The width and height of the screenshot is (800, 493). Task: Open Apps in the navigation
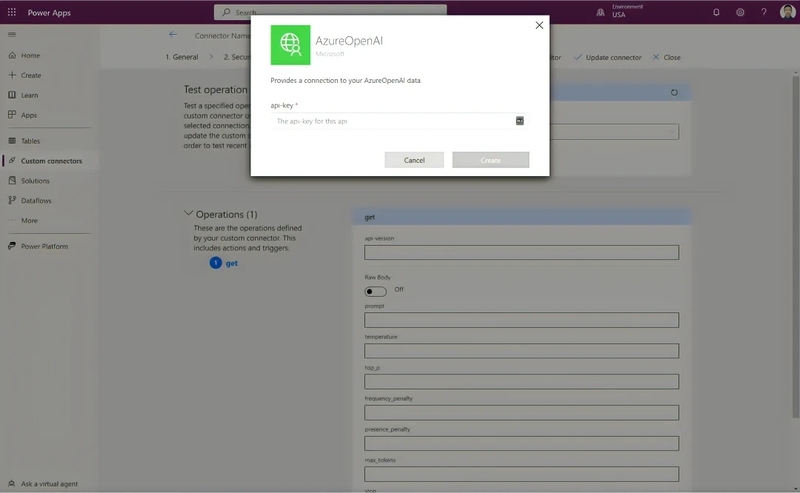point(29,115)
